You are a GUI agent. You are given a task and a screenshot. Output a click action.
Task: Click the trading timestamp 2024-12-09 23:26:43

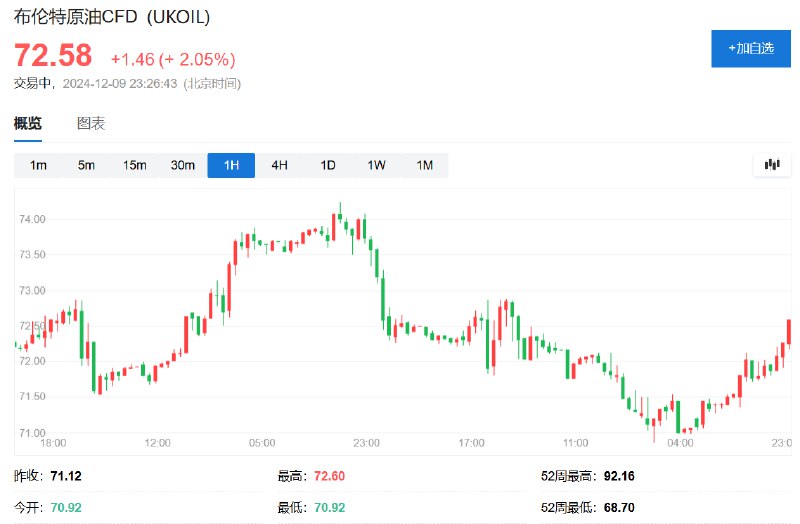point(120,83)
